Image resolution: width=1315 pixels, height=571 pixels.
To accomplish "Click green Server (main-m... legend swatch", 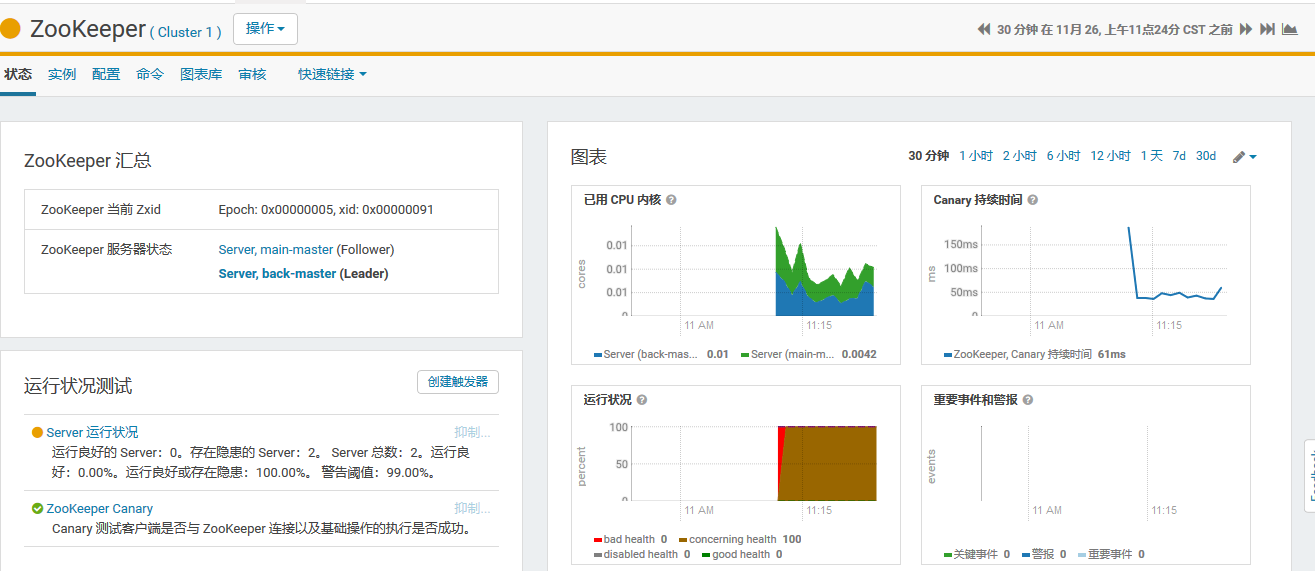I will [x=745, y=355].
